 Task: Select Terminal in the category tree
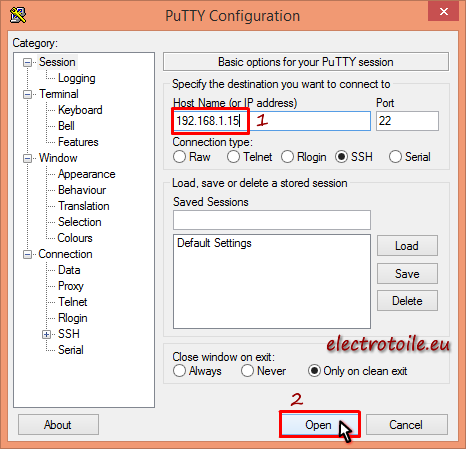[x=59, y=94]
